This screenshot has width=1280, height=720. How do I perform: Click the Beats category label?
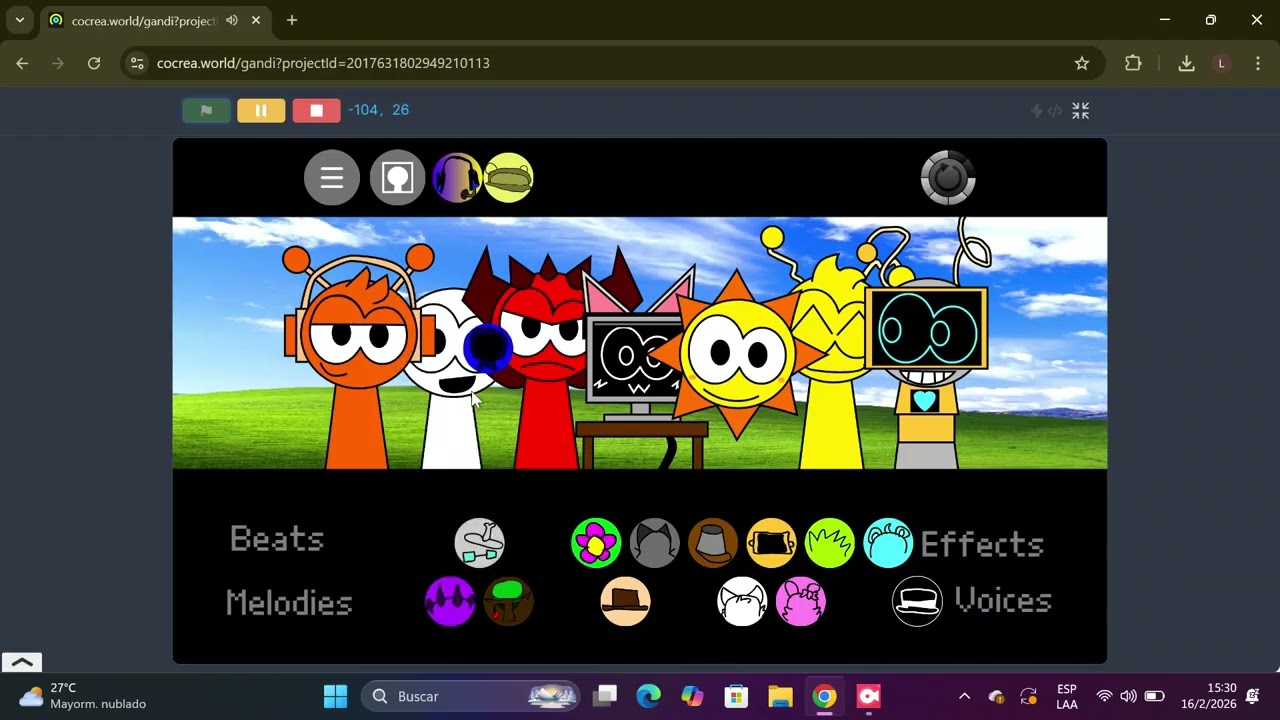pos(277,540)
